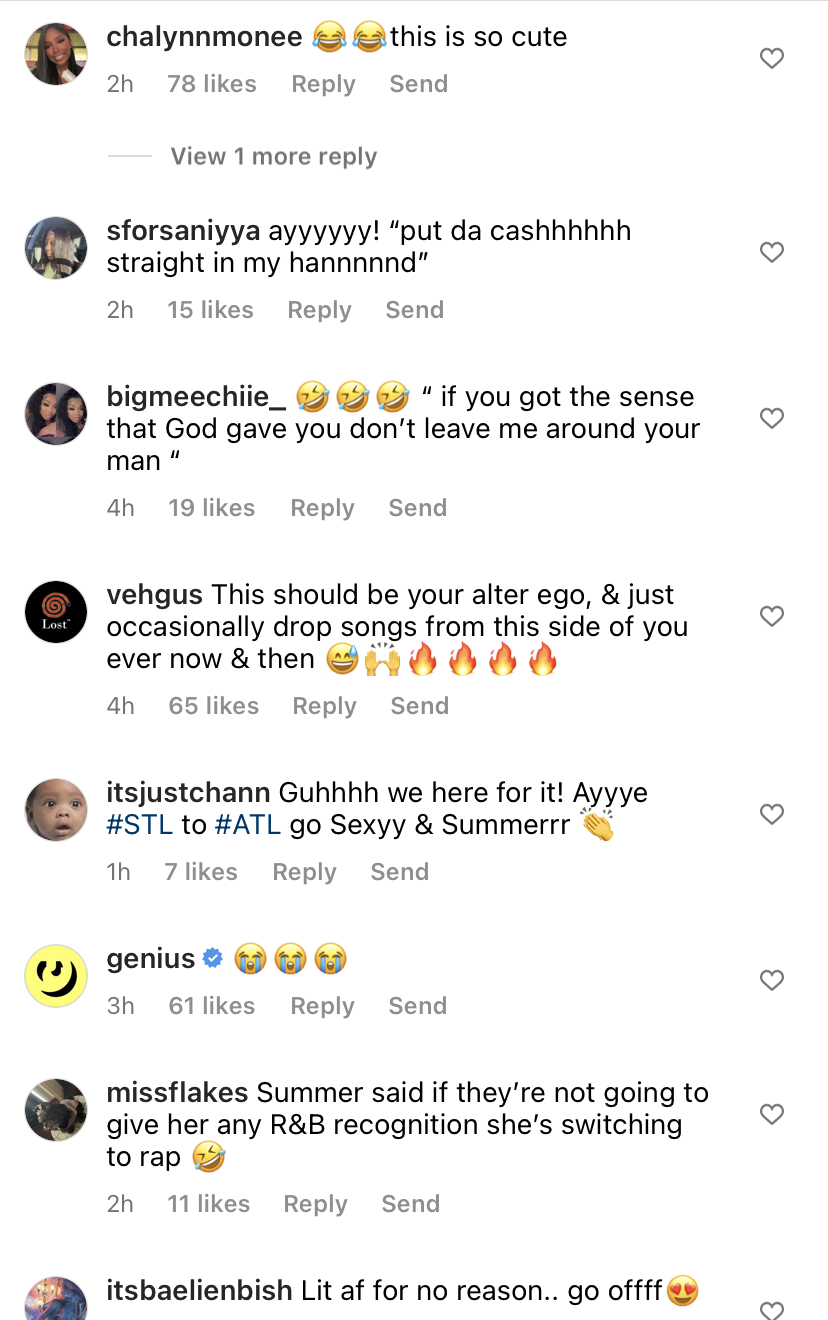View 78 likes on chalynnmonee's comment

click(212, 84)
